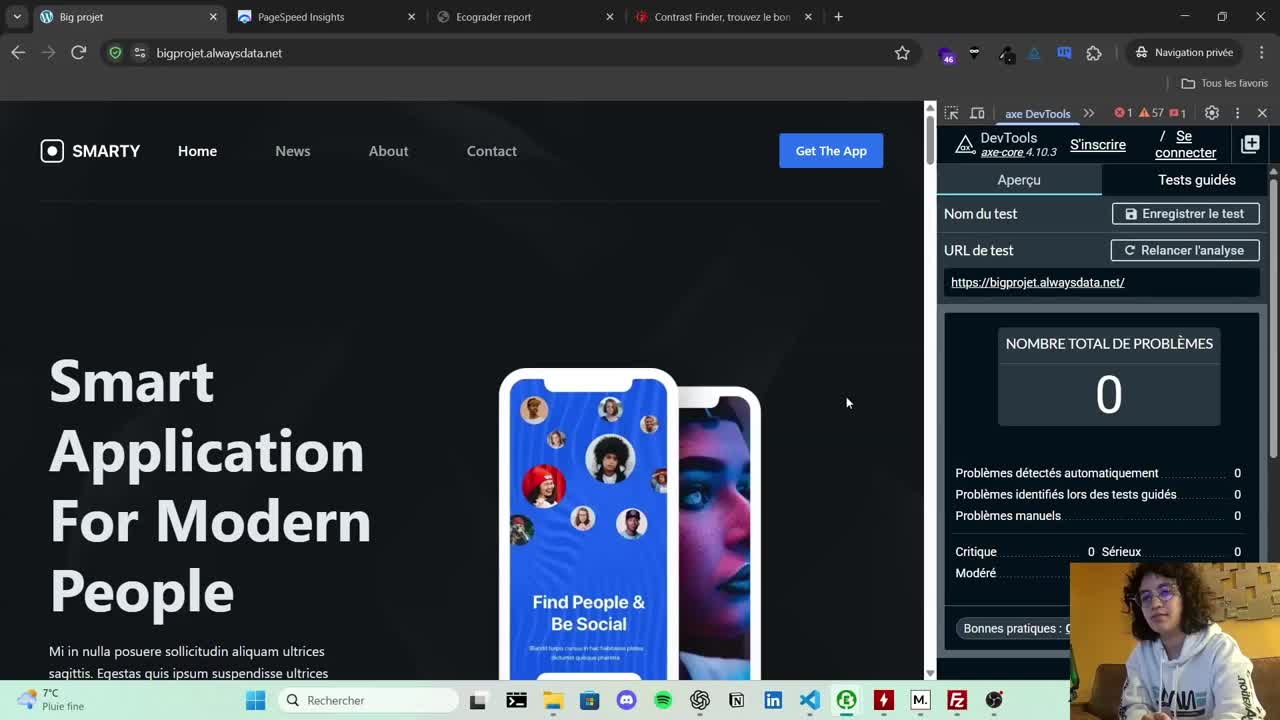Image resolution: width=1280 pixels, height=720 pixels.
Task: Open the bigprojet.alwaysdata.net test URL link
Action: pos(1037,282)
